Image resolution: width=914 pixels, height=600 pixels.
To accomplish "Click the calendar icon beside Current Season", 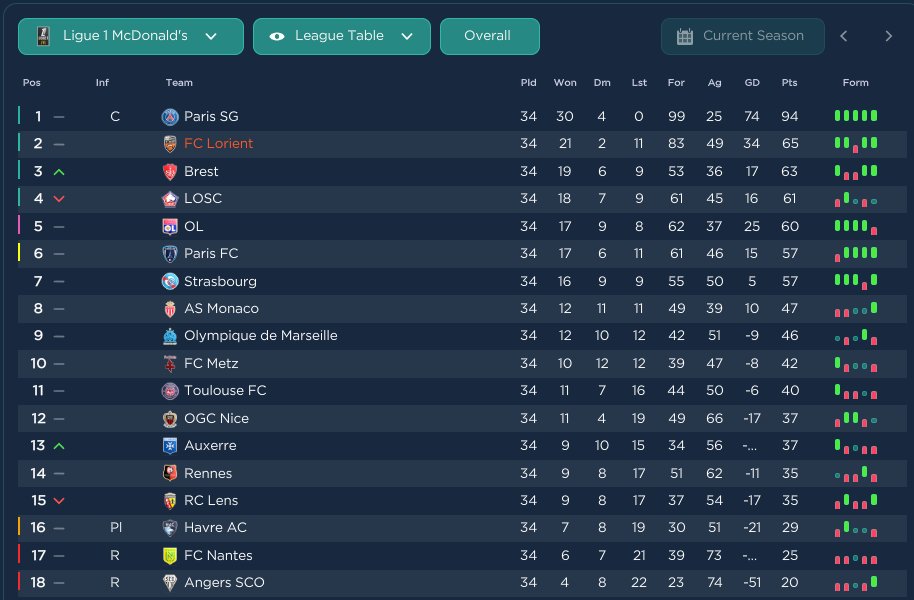I will coord(685,36).
